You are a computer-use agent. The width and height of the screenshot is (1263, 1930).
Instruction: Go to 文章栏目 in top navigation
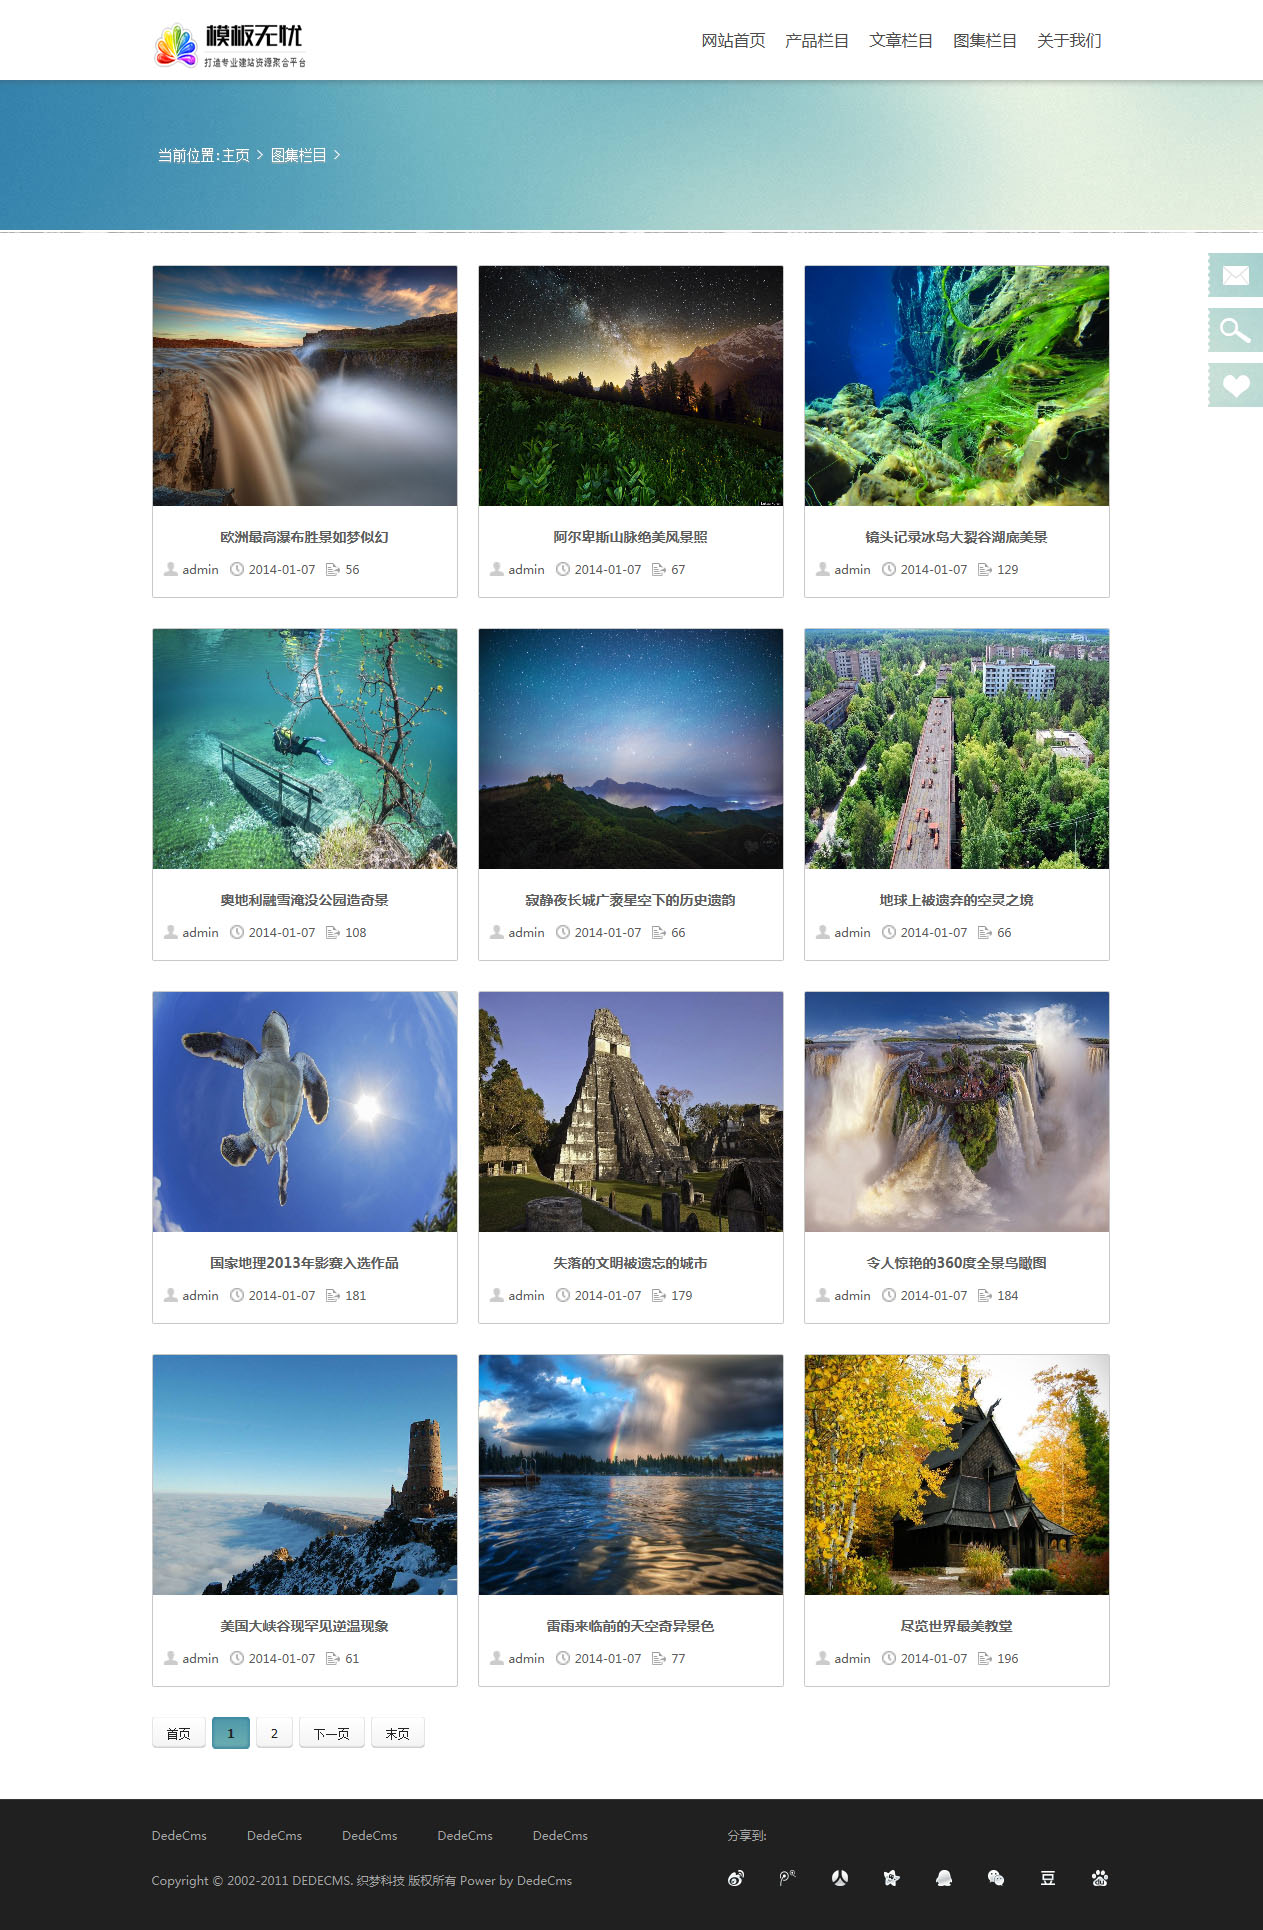[x=901, y=41]
